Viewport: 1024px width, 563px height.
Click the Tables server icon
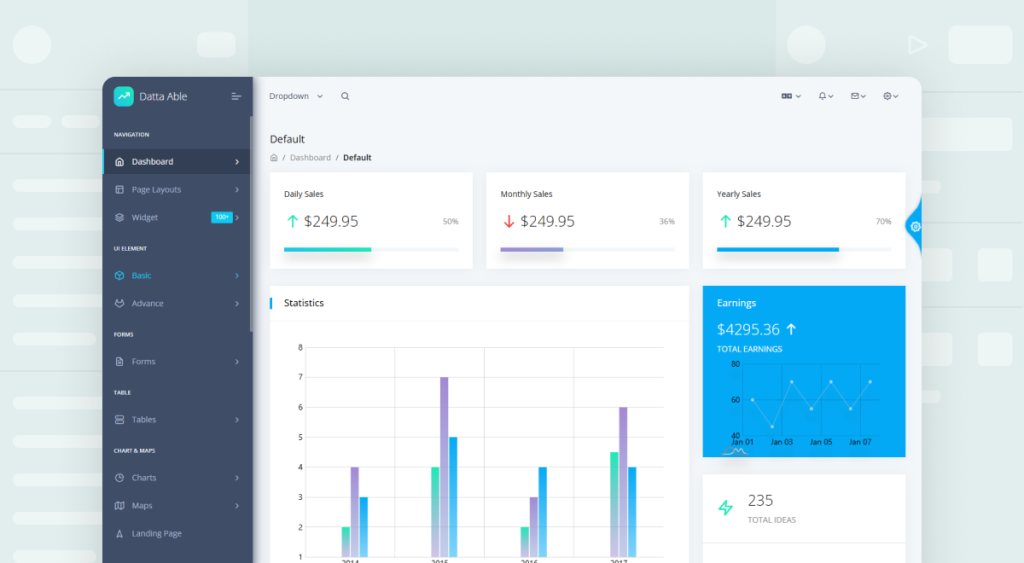120,419
